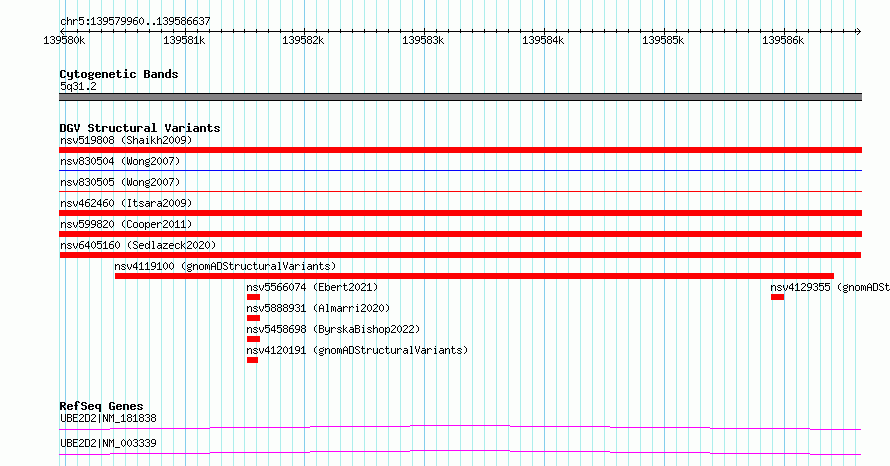Click the 139580k ruler tick label
The height and width of the screenshot is (466, 890).
64,40
